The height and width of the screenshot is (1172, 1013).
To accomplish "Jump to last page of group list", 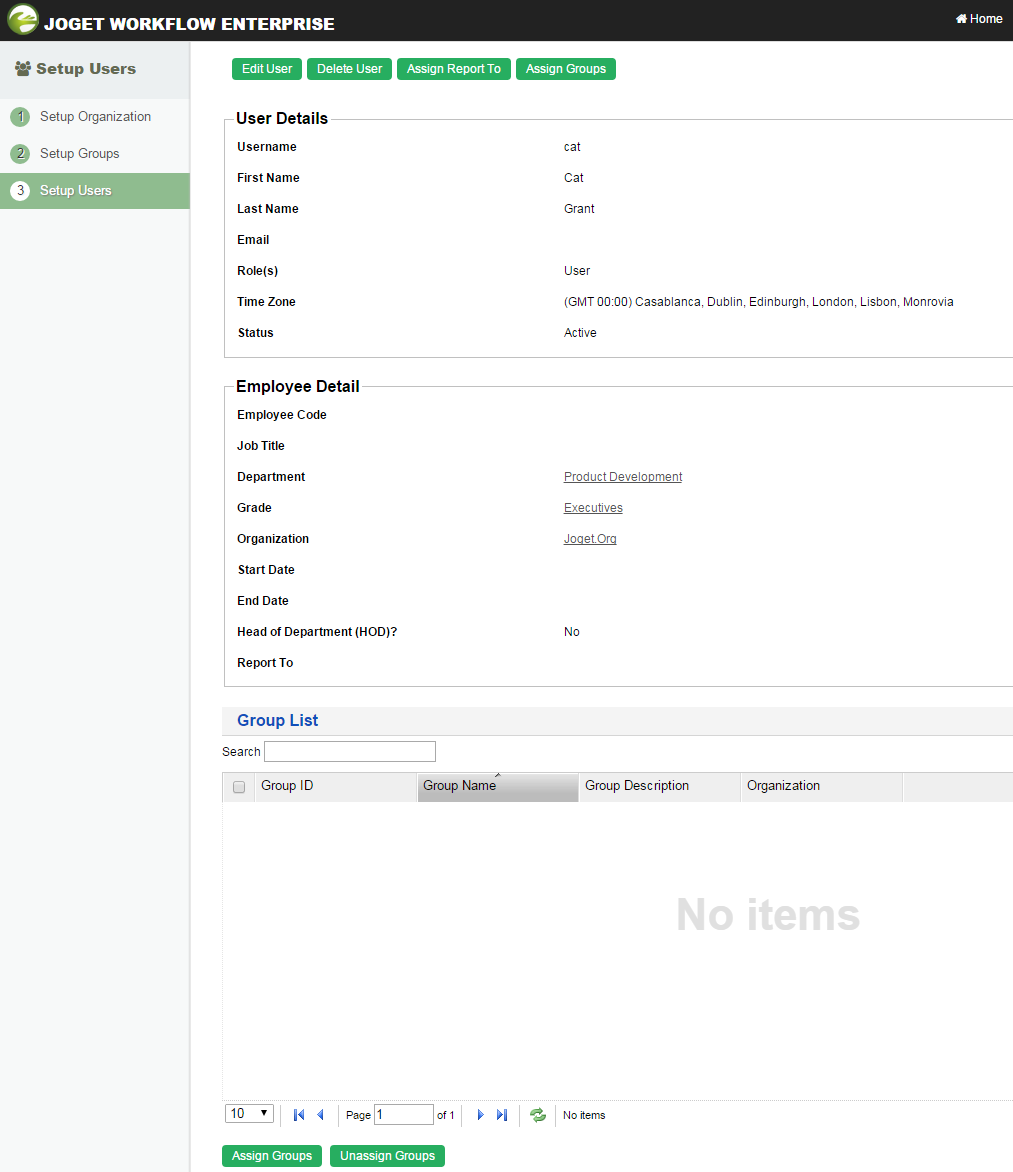I will (502, 1115).
